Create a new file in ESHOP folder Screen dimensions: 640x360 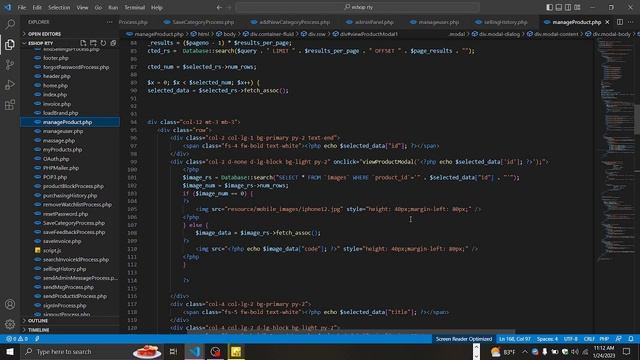83,43
